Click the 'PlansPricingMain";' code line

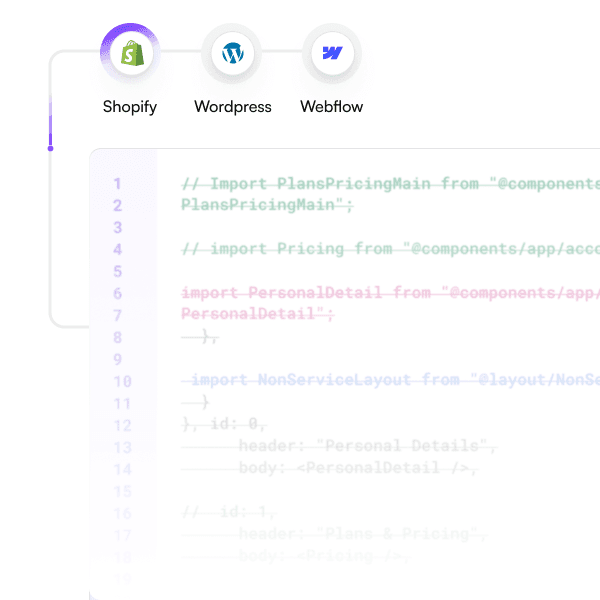click(267, 205)
